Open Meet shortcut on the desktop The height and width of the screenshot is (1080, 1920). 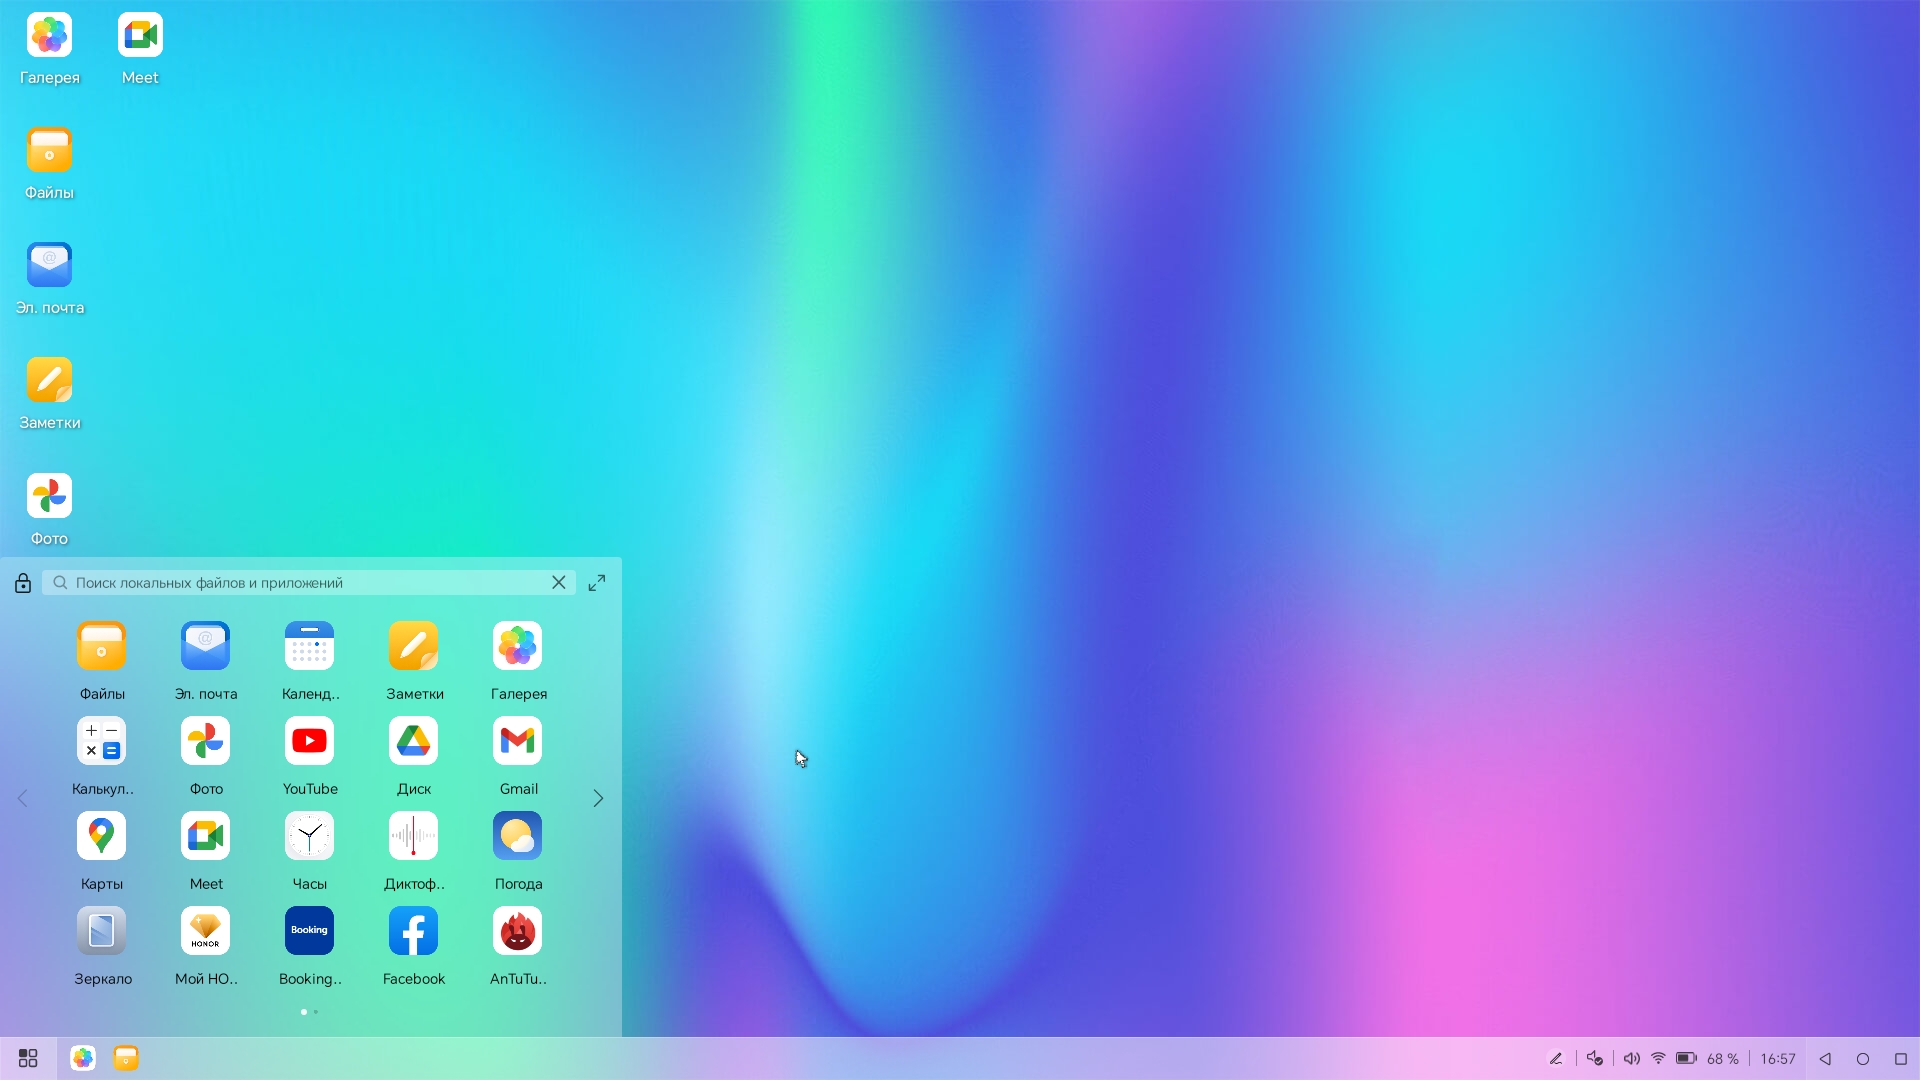tap(140, 37)
